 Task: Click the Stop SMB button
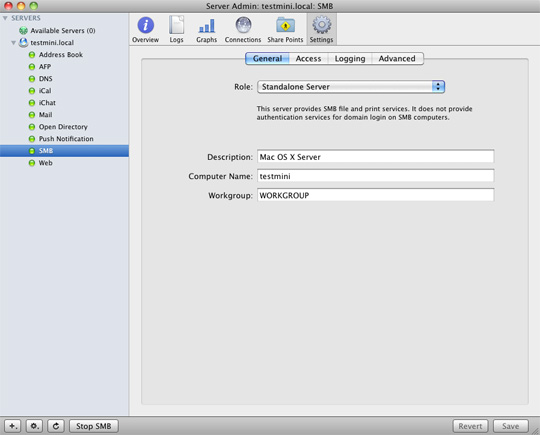click(94, 426)
